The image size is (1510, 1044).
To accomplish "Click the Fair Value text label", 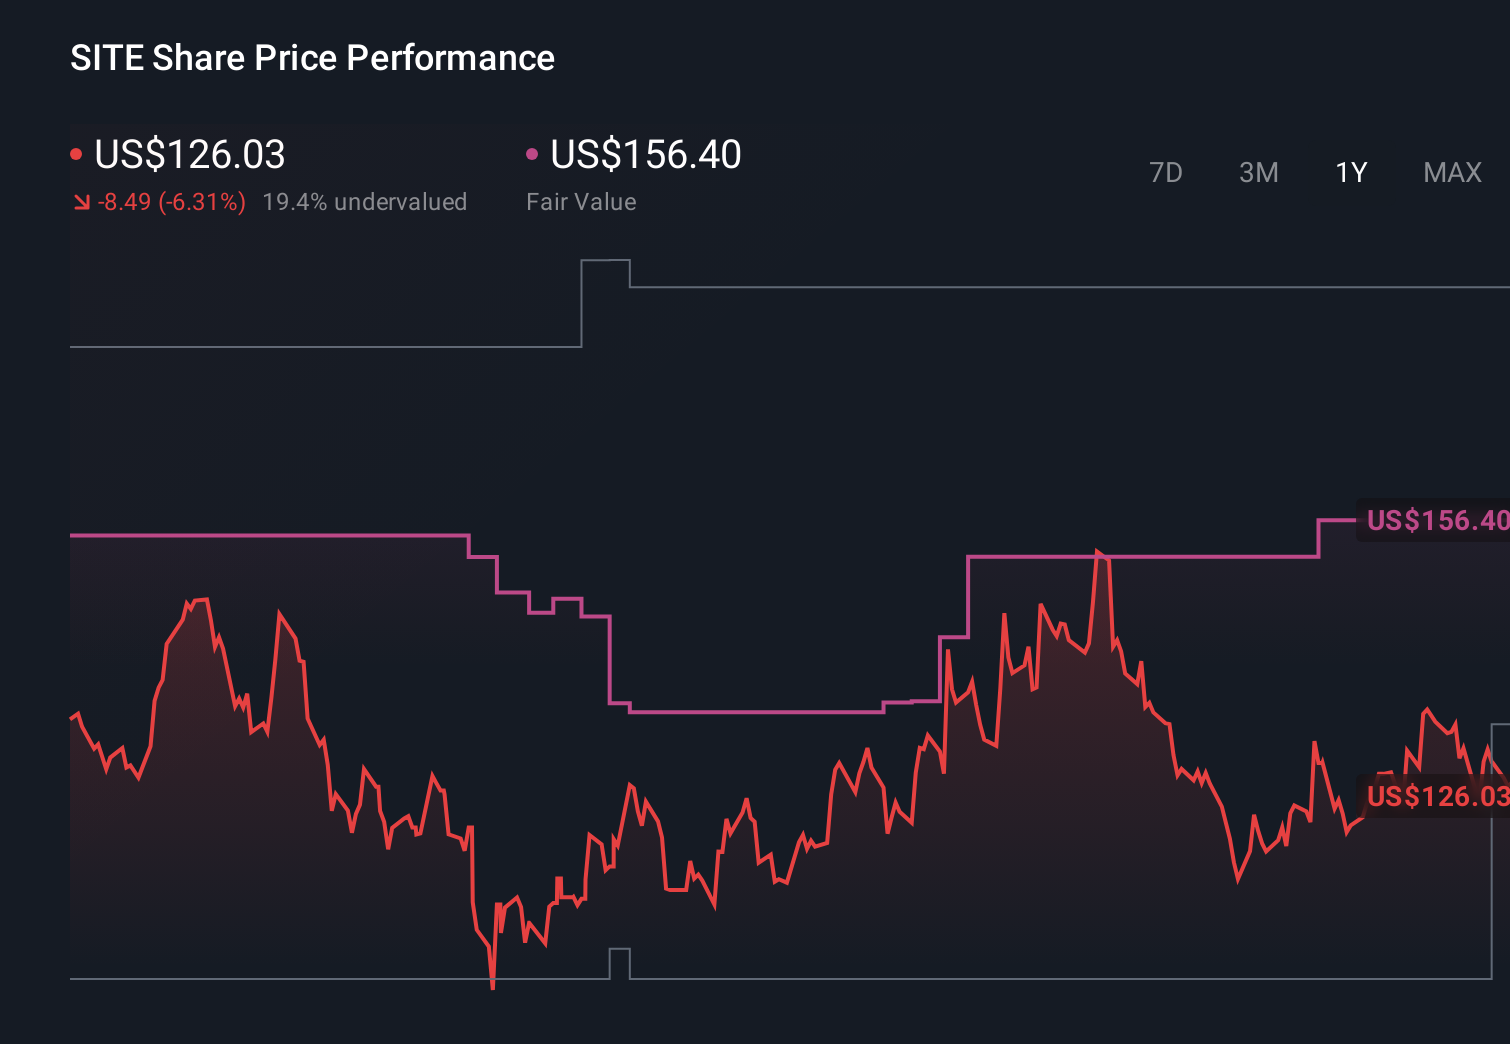I will click(581, 201).
